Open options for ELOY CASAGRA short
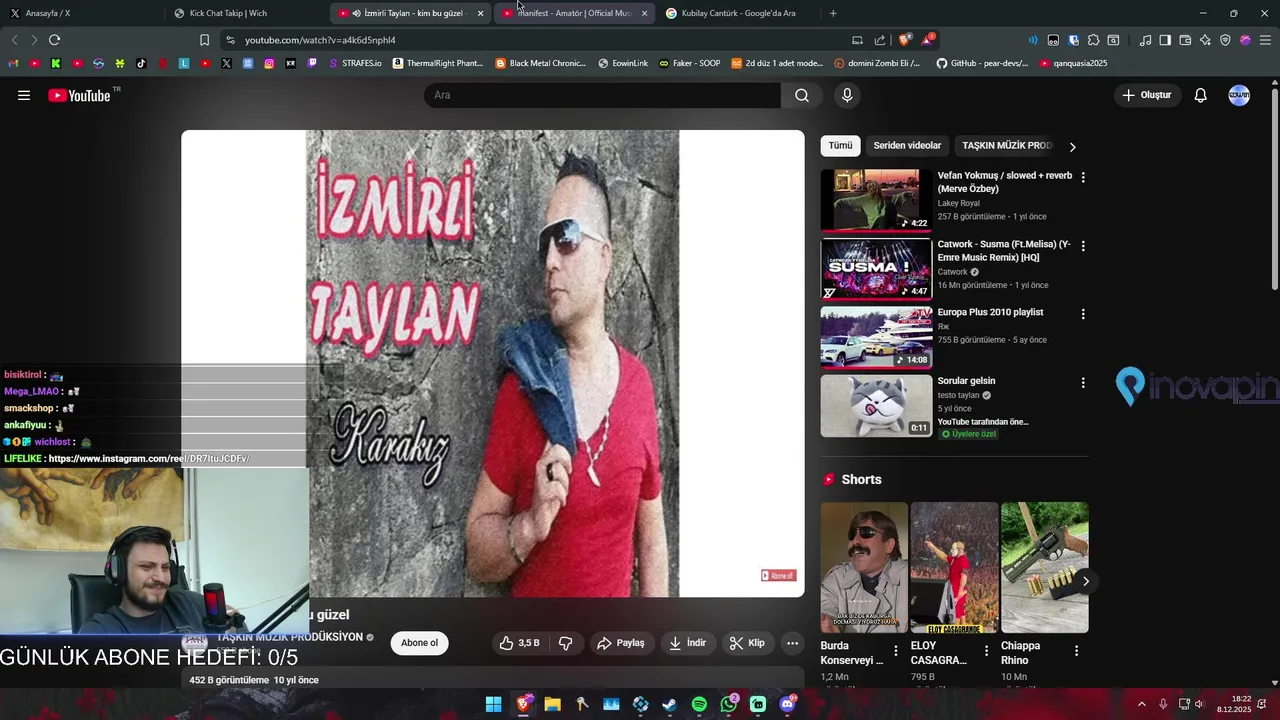The width and height of the screenshot is (1280, 720). point(986,651)
